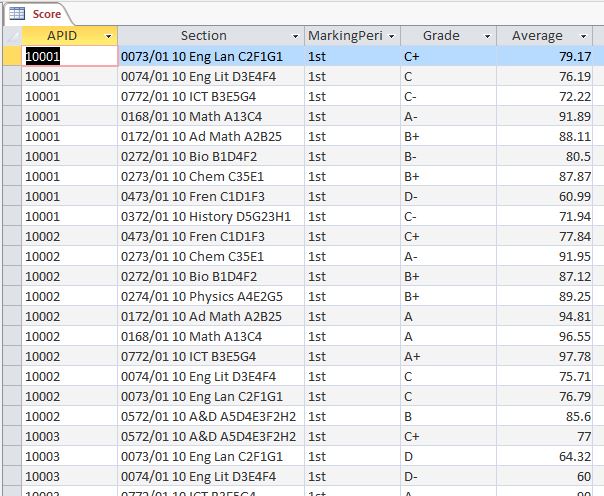Click the average value 94.81
The width and height of the screenshot is (604, 496).
point(575,317)
